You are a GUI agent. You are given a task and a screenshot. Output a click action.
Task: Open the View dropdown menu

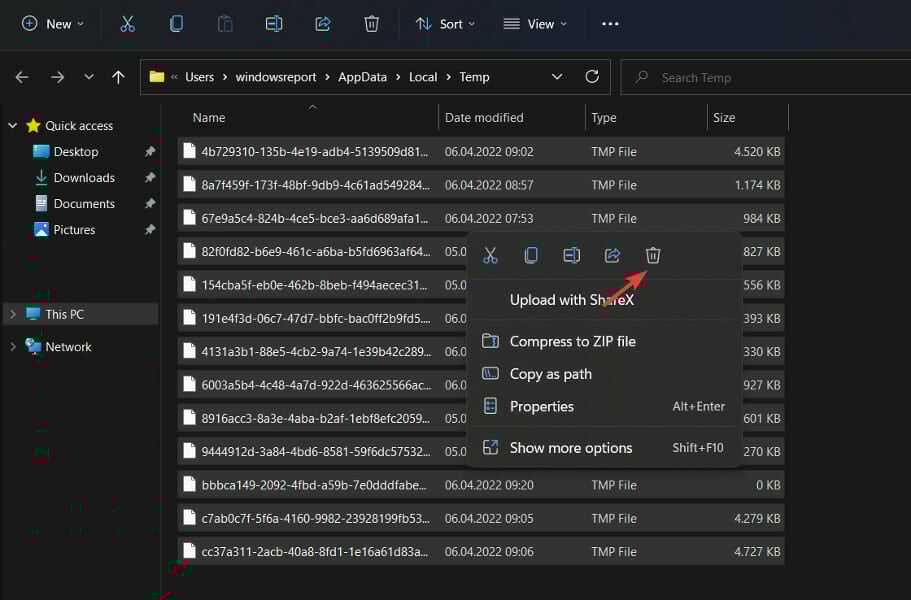[x=535, y=24]
